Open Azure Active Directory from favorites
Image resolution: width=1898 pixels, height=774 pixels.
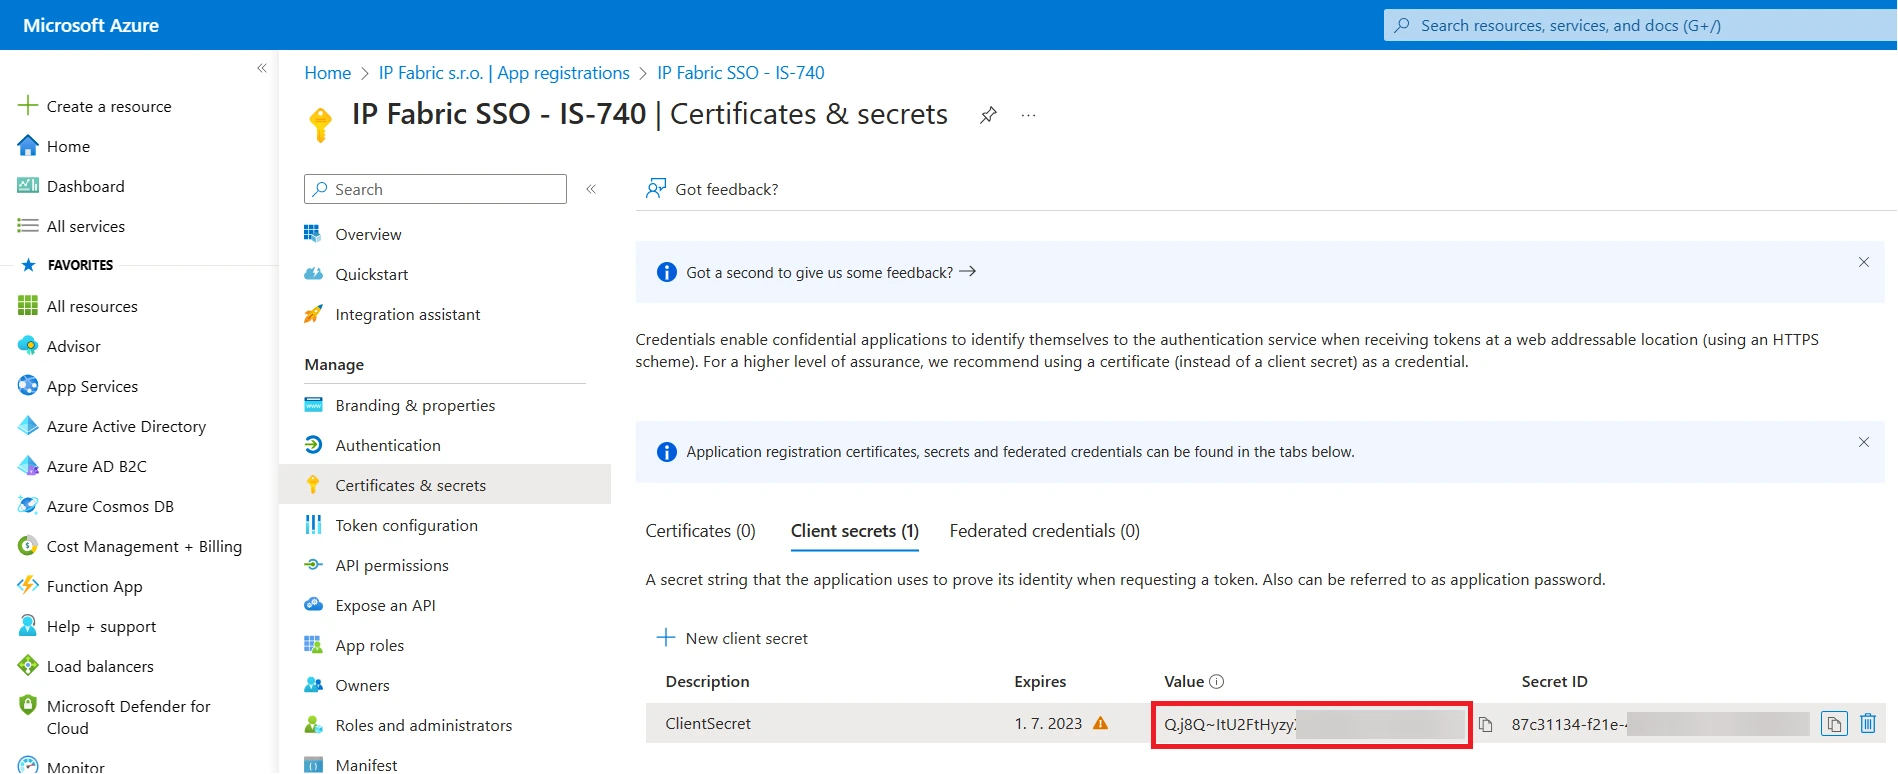(x=126, y=426)
